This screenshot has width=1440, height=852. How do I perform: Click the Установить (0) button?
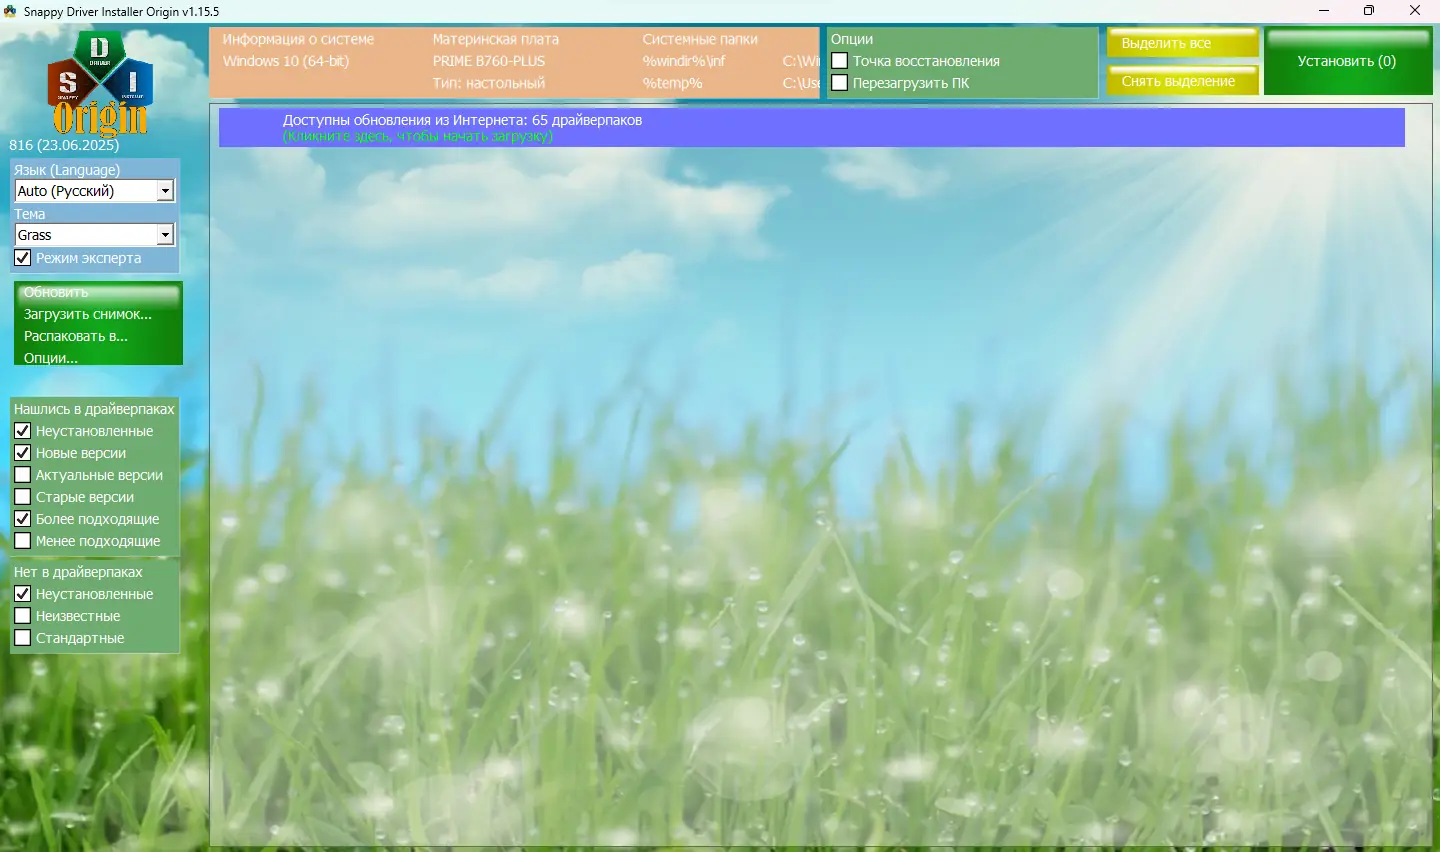[1347, 61]
